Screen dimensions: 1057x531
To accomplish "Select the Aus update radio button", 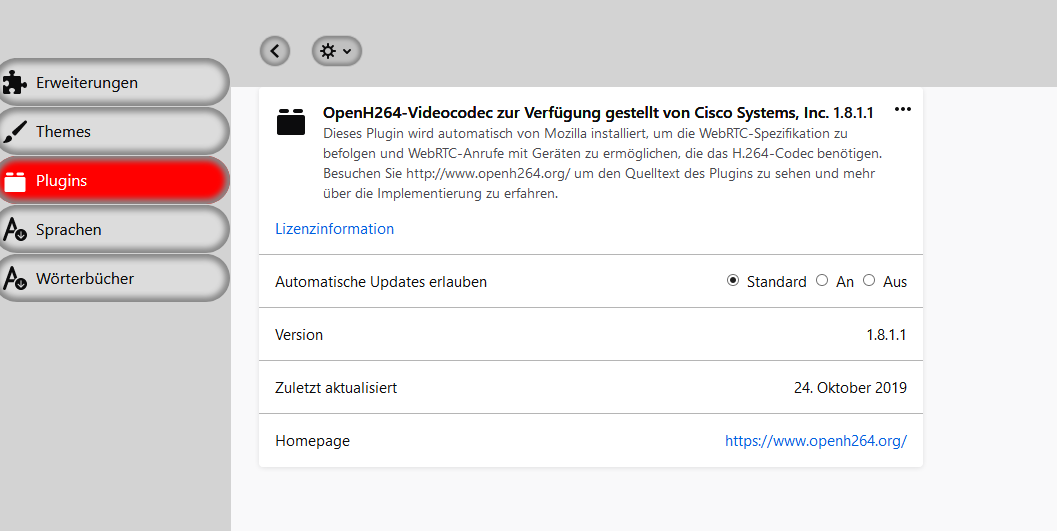I will click(x=869, y=280).
